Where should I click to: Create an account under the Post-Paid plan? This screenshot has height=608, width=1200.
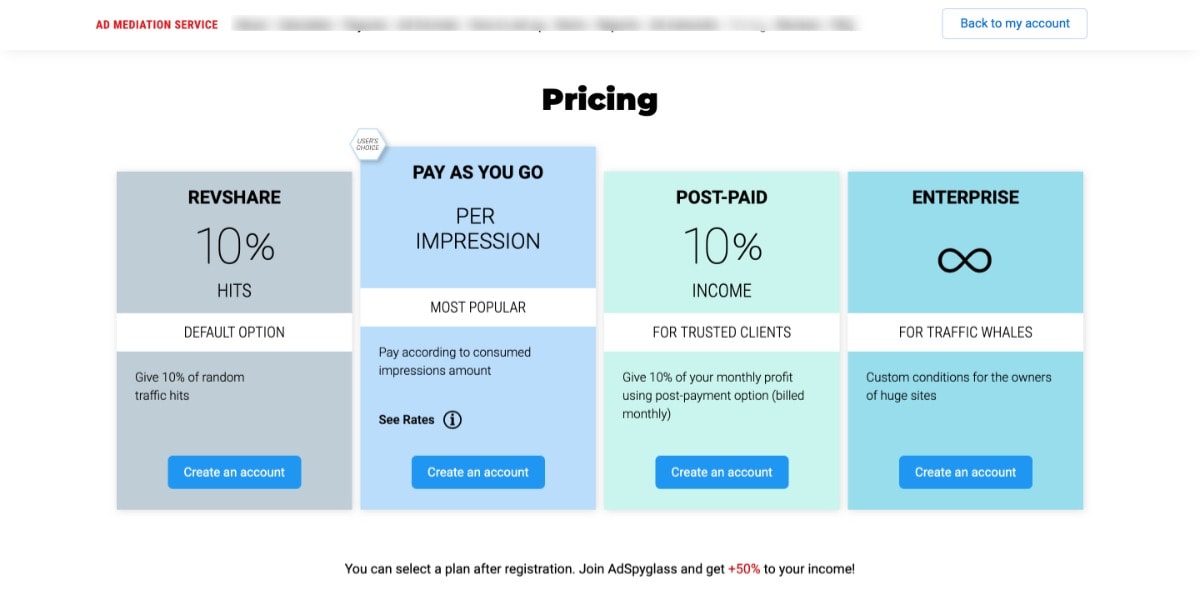pyautogui.click(x=722, y=472)
